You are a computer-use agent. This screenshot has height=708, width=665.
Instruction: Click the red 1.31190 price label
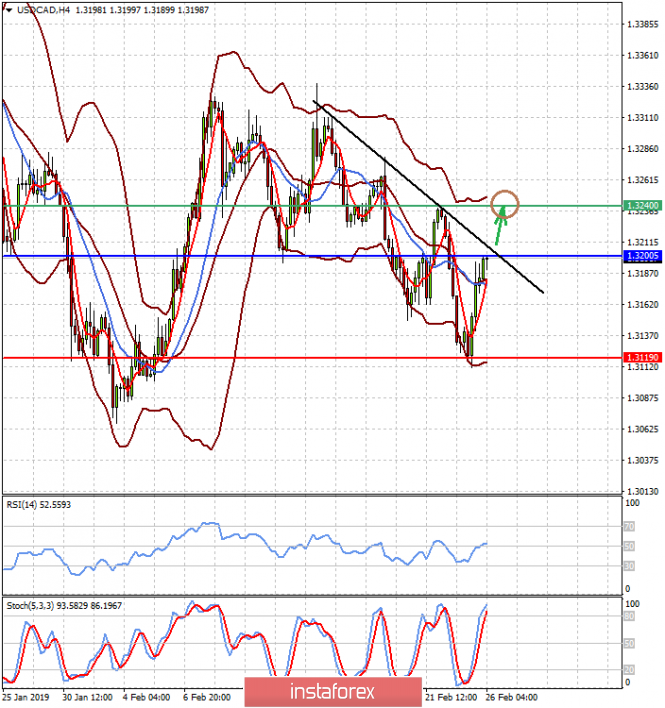(x=642, y=358)
